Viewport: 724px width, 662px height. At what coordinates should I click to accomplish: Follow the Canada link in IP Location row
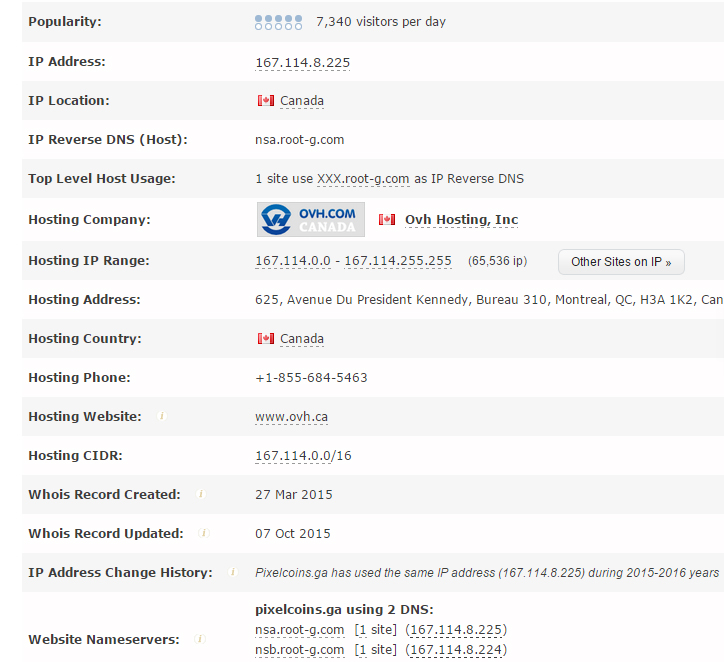[x=302, y=101]
